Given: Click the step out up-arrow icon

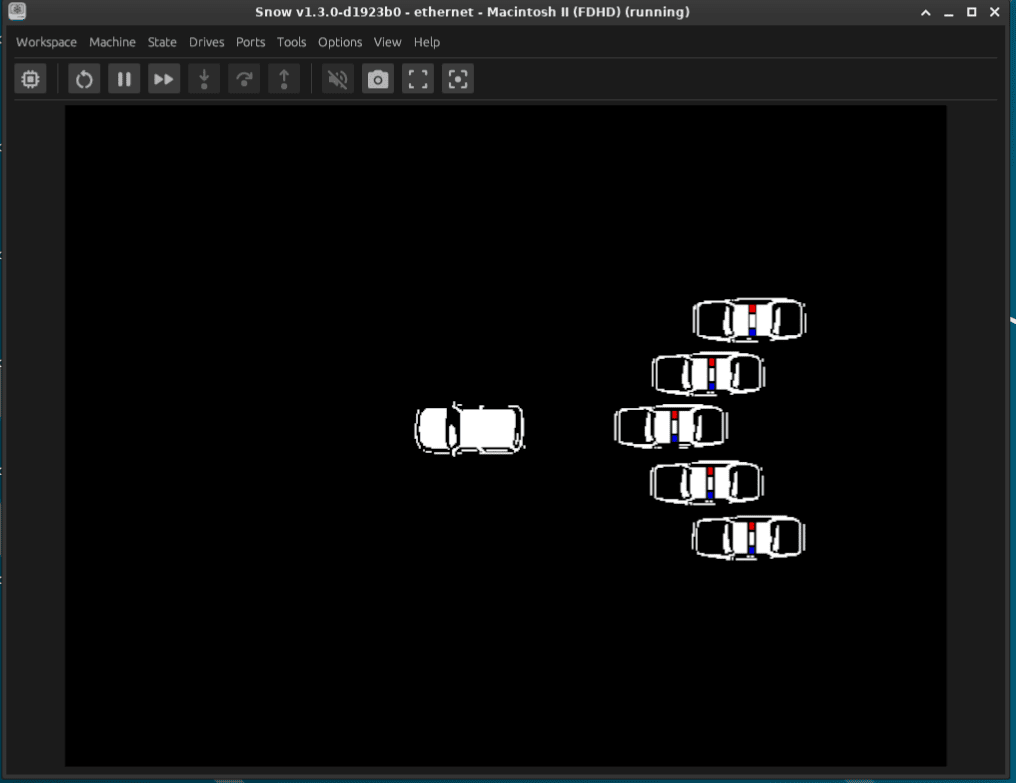Looking at the screenshot, I should coord(284,79).
